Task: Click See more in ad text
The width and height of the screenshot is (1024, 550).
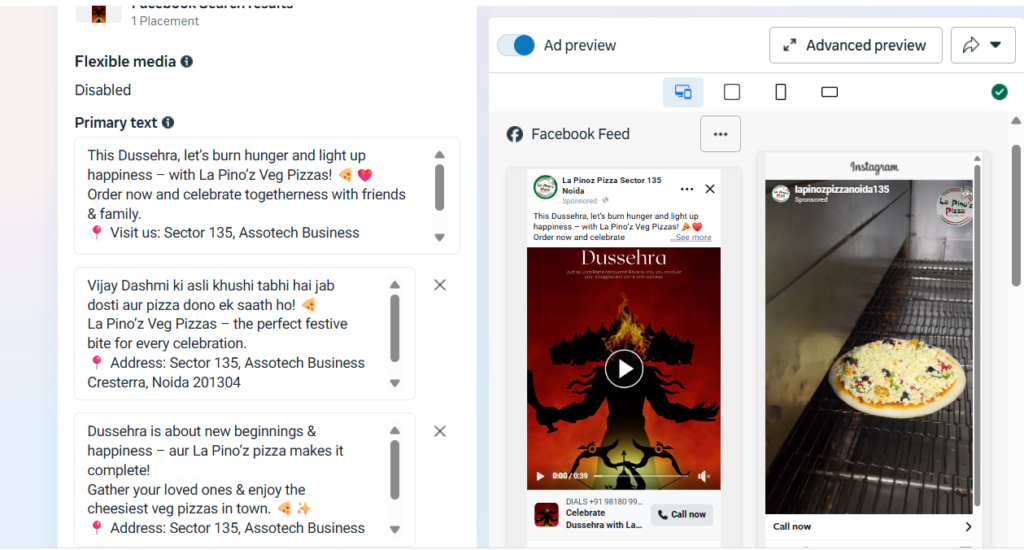Action: [x=692, y=238]
